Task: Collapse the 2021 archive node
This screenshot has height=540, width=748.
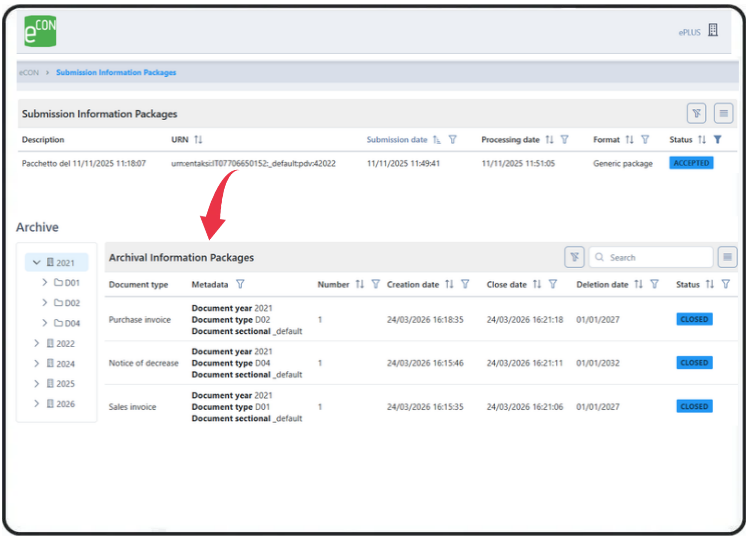Action: pyautogui.click(x=37, y=263)
